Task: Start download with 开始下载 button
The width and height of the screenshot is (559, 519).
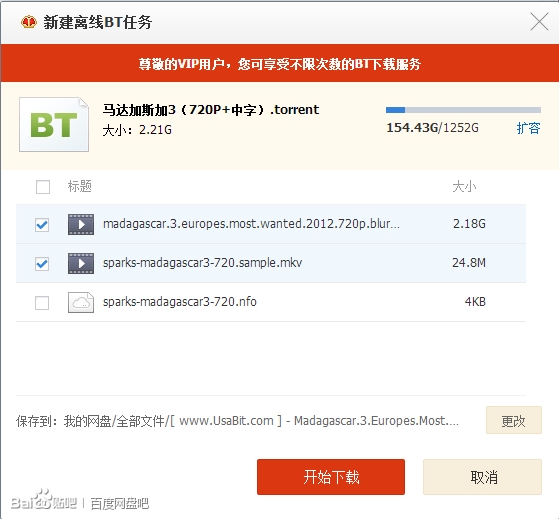Action: pyautogui.click(x=331, y=477)
